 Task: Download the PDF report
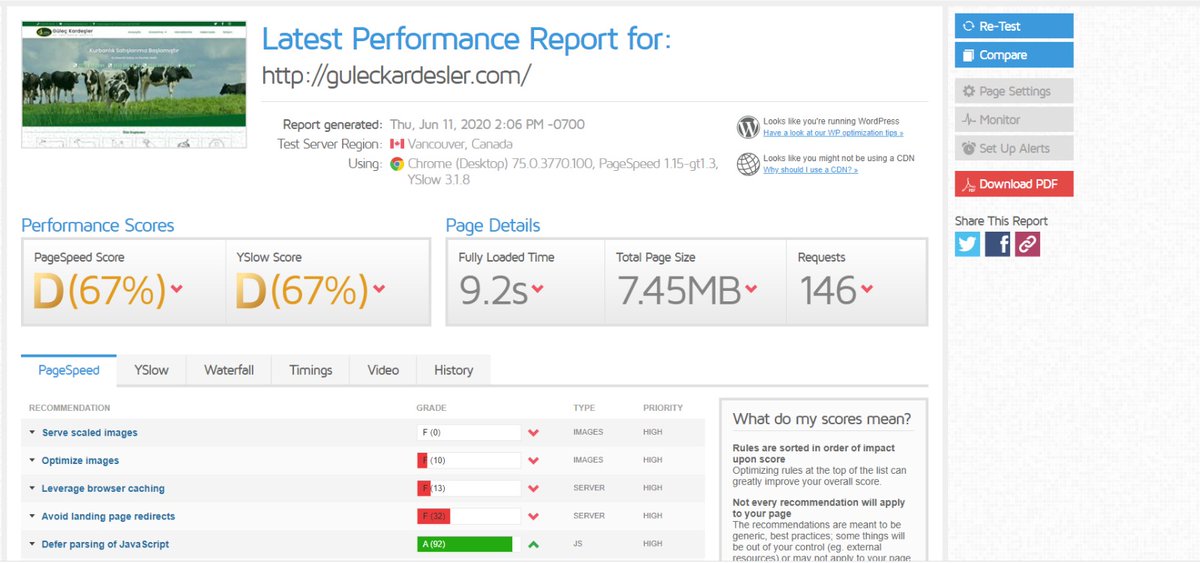(1014, 184)
